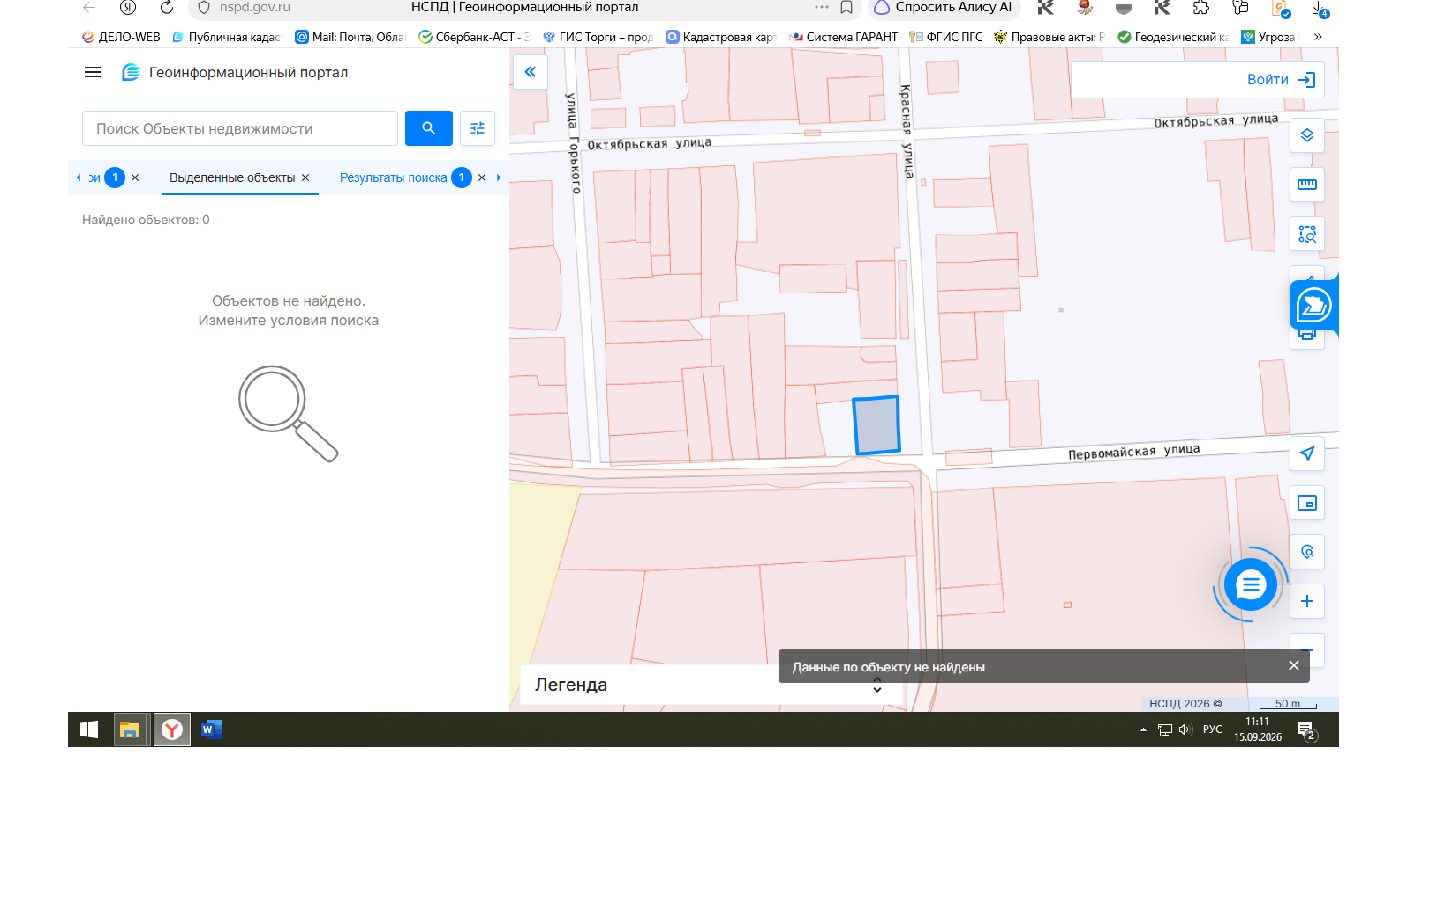
Task: Open Word from the Windows taskbar
Action: (211, 729)
